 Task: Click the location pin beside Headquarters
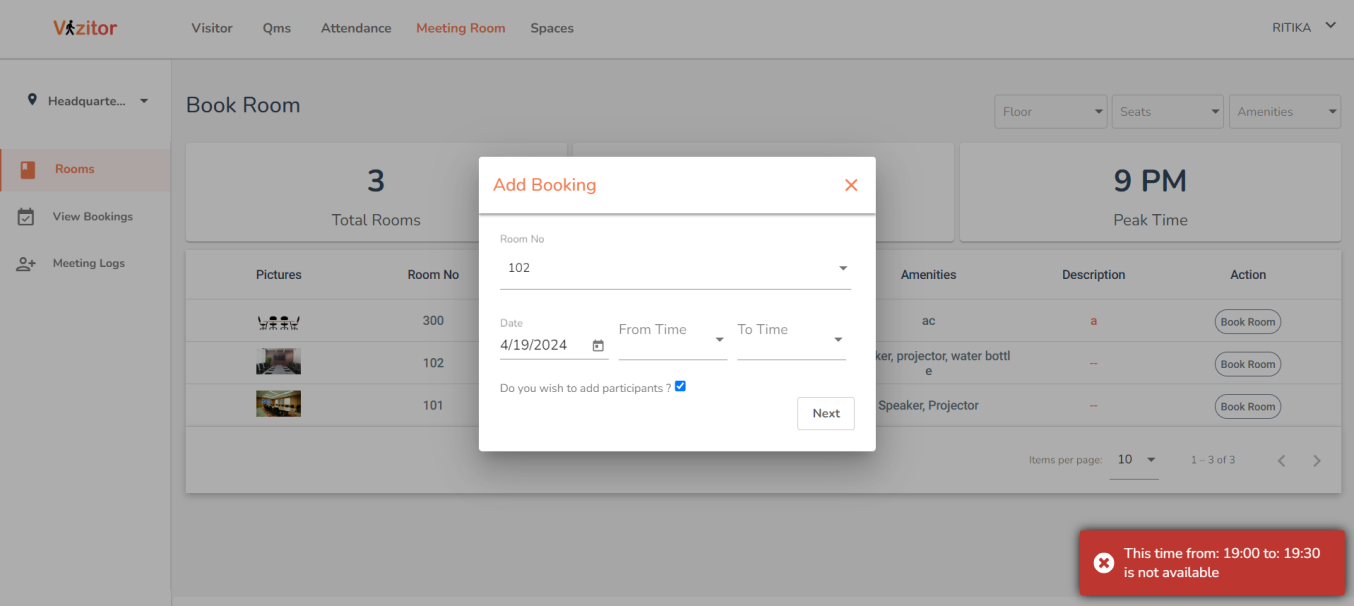(x=32, y=99)
